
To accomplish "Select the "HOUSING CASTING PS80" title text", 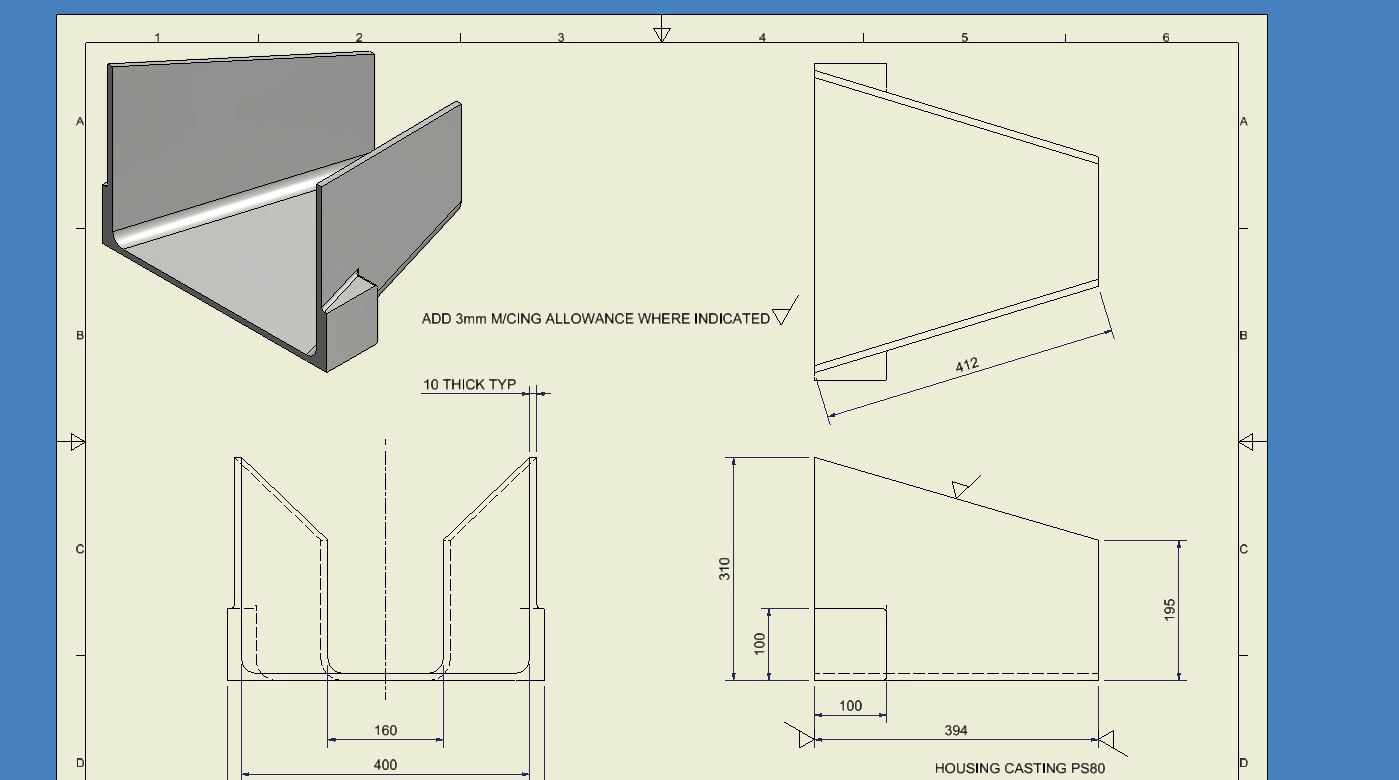I will 1020,768.
